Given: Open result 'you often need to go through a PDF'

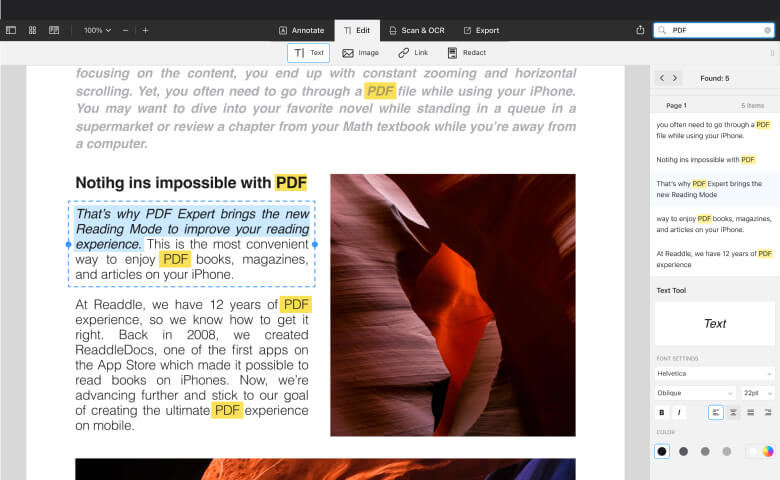Looking at the screenshot, I should [x=714, y=130].
